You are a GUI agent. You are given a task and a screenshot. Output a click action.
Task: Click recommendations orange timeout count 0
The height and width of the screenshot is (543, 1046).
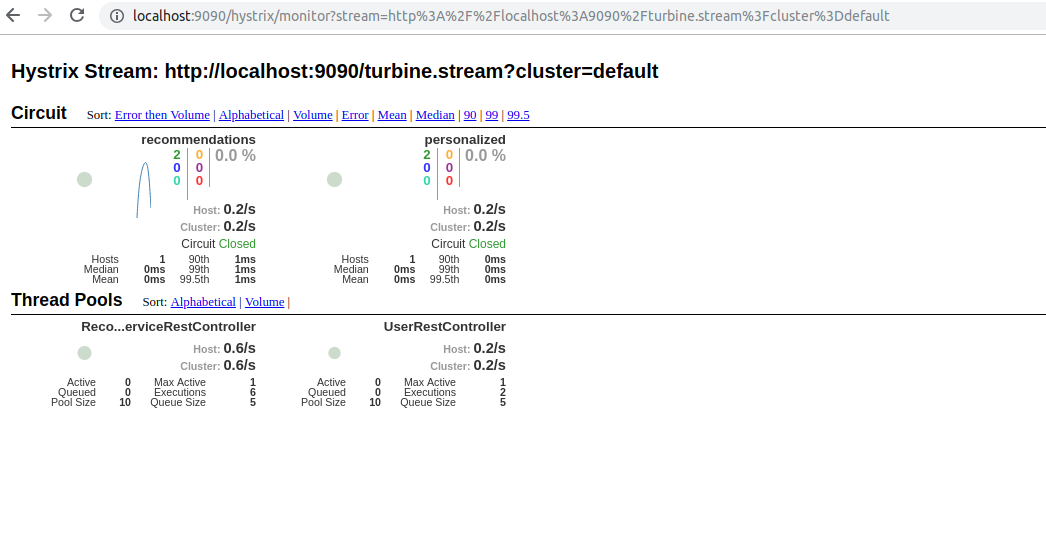click(x=199, y=155)
